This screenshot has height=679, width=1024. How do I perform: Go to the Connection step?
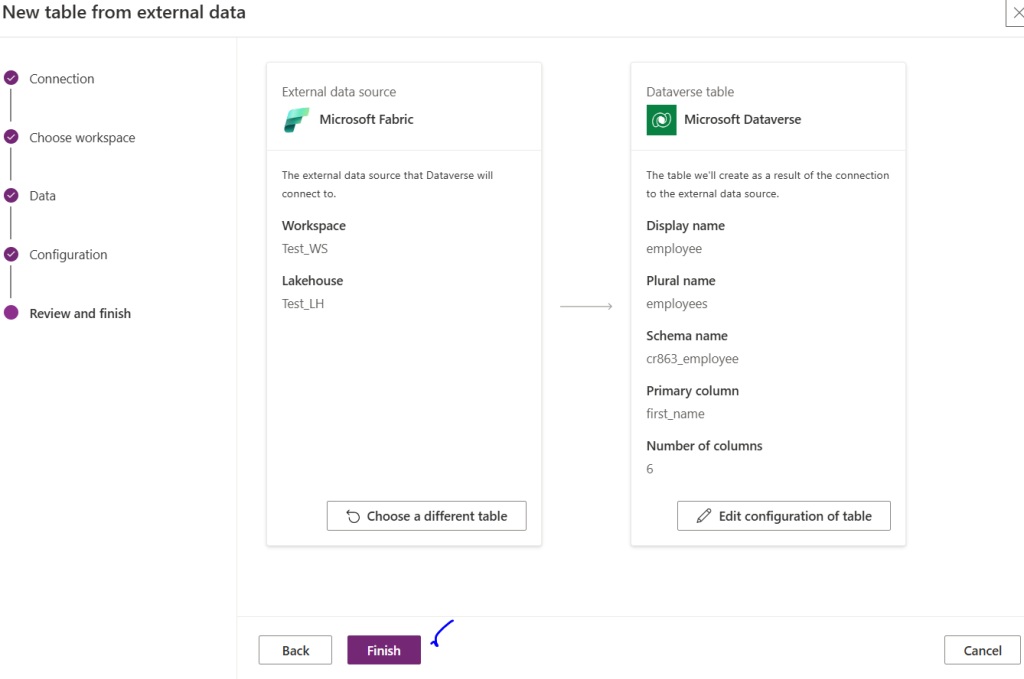pos(62,79)
